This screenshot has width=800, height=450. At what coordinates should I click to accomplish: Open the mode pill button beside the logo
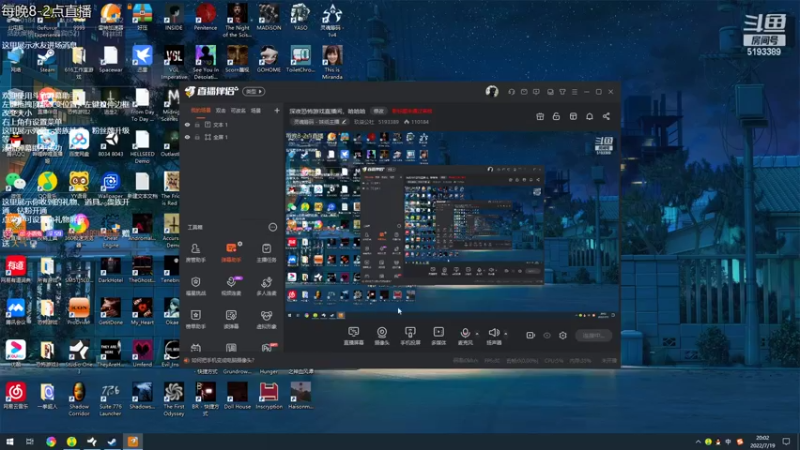tap(254, 91)
